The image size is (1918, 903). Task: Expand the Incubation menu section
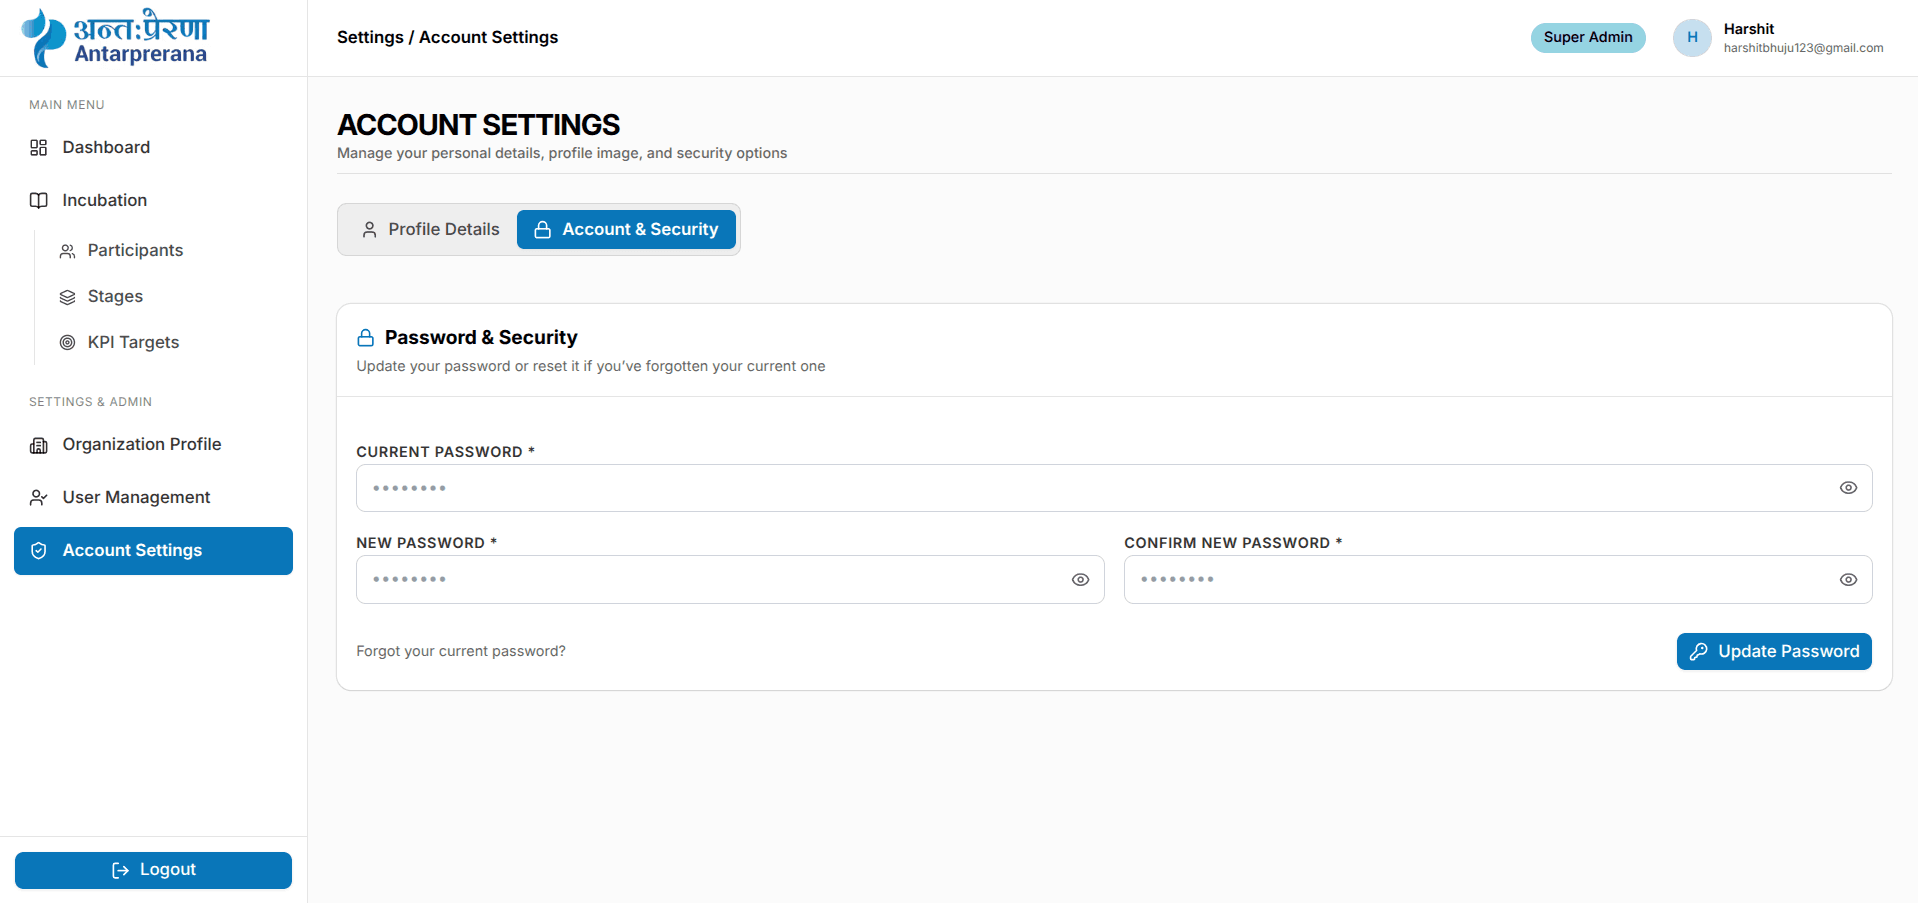click(x=153, y=201)
